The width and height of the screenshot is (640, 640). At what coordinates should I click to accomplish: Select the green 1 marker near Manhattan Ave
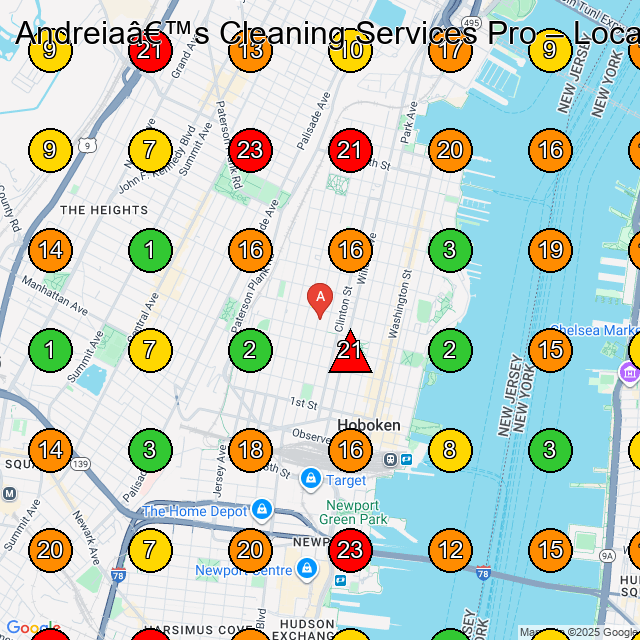point(50,350)
